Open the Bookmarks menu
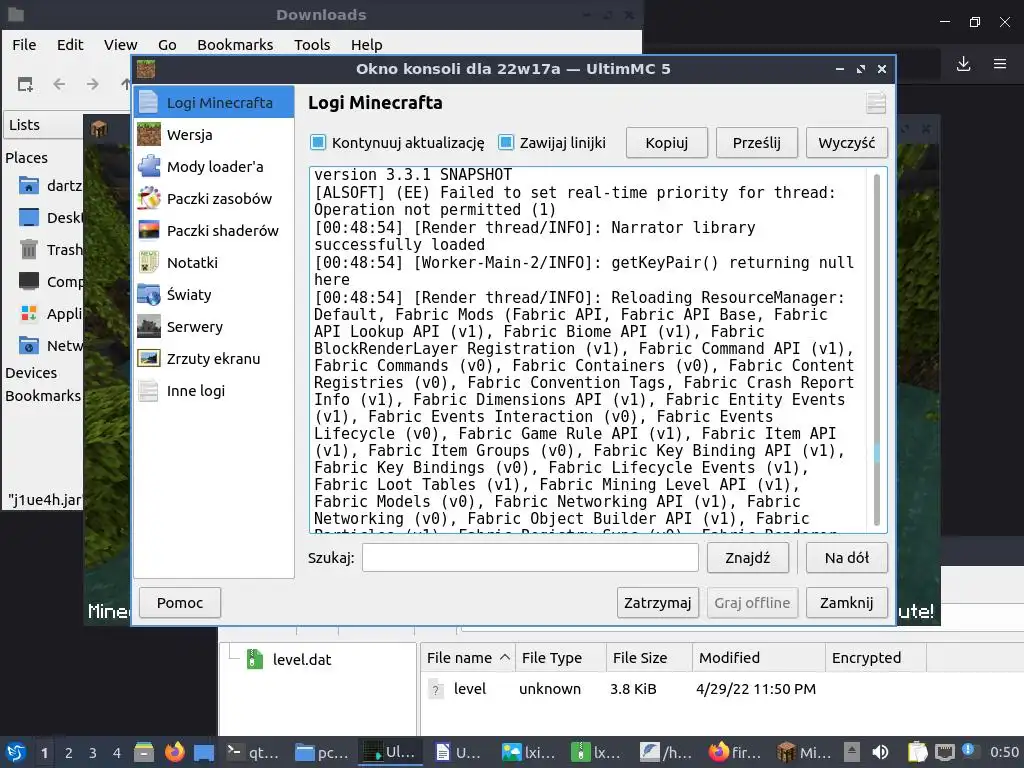1024x768 pixels. (235, 44)
